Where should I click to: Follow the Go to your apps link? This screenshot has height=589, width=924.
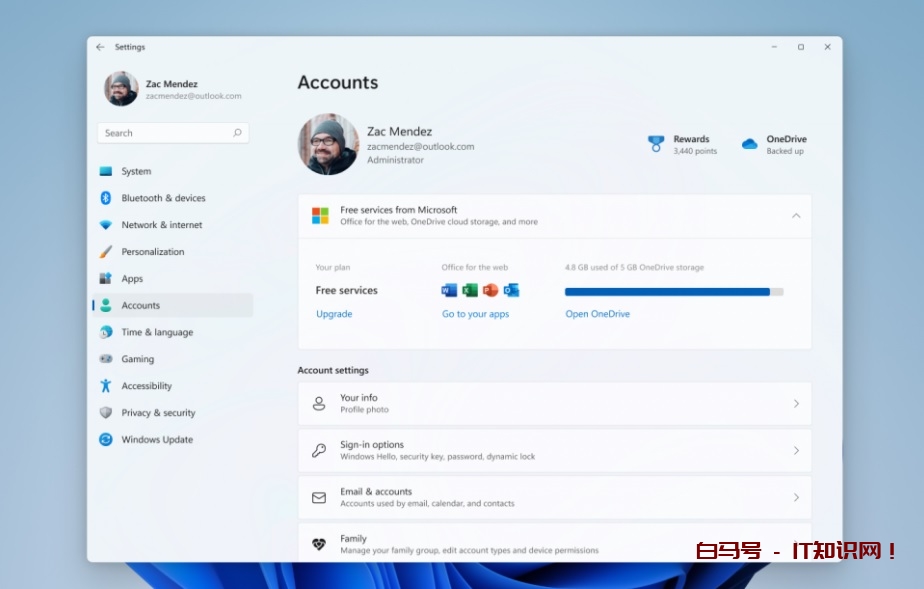coord(475,314)
